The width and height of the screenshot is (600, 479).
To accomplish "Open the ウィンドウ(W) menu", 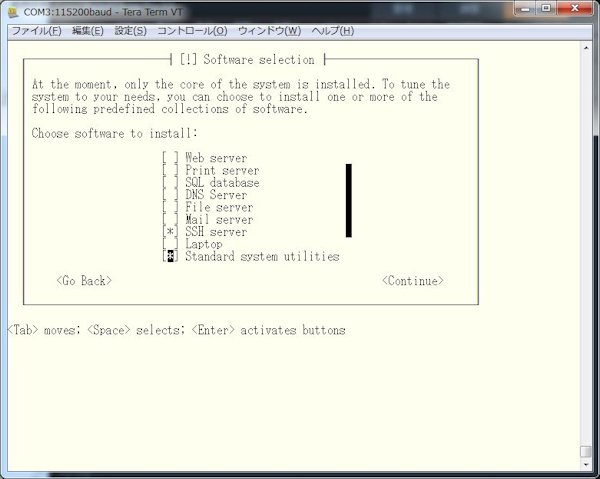I will pos(269,31).
